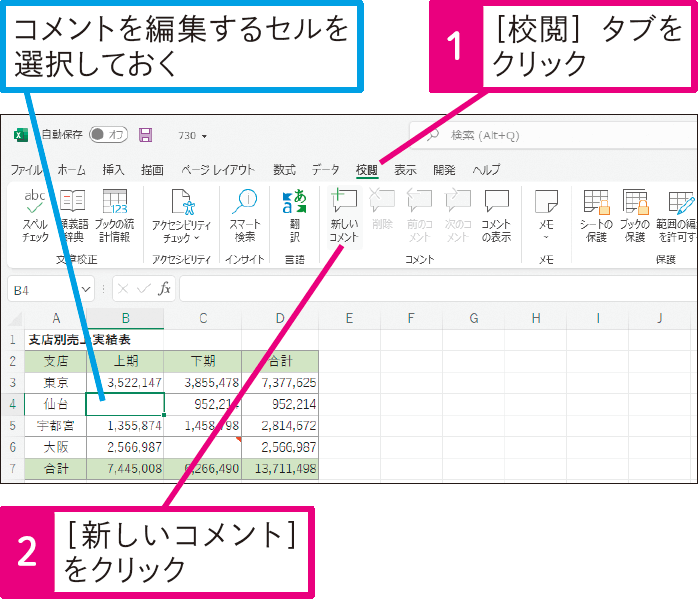Expand the Name Box dropdown arrow
Viewport: 698px width, 599px height.
[86, 290]
